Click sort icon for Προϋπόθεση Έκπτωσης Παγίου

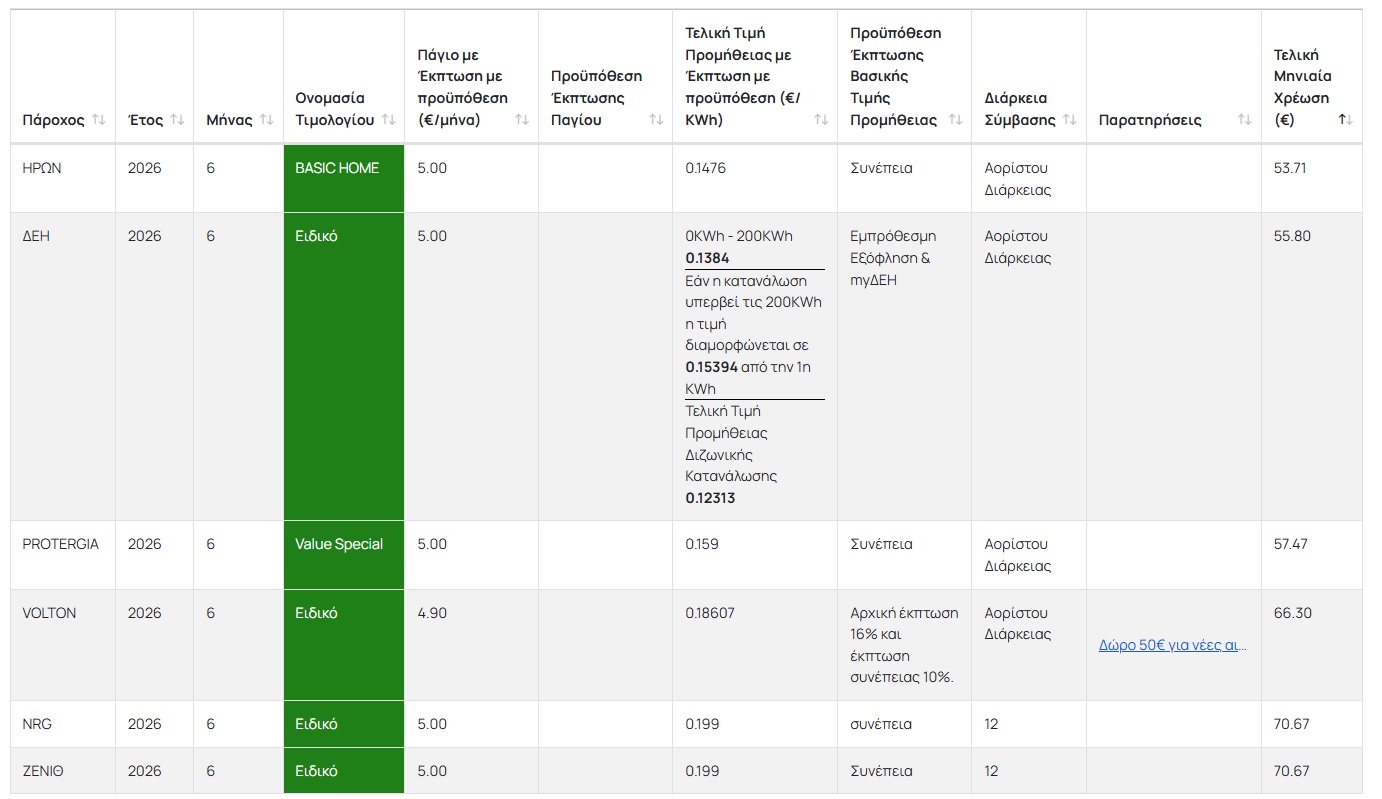point(656,120)
